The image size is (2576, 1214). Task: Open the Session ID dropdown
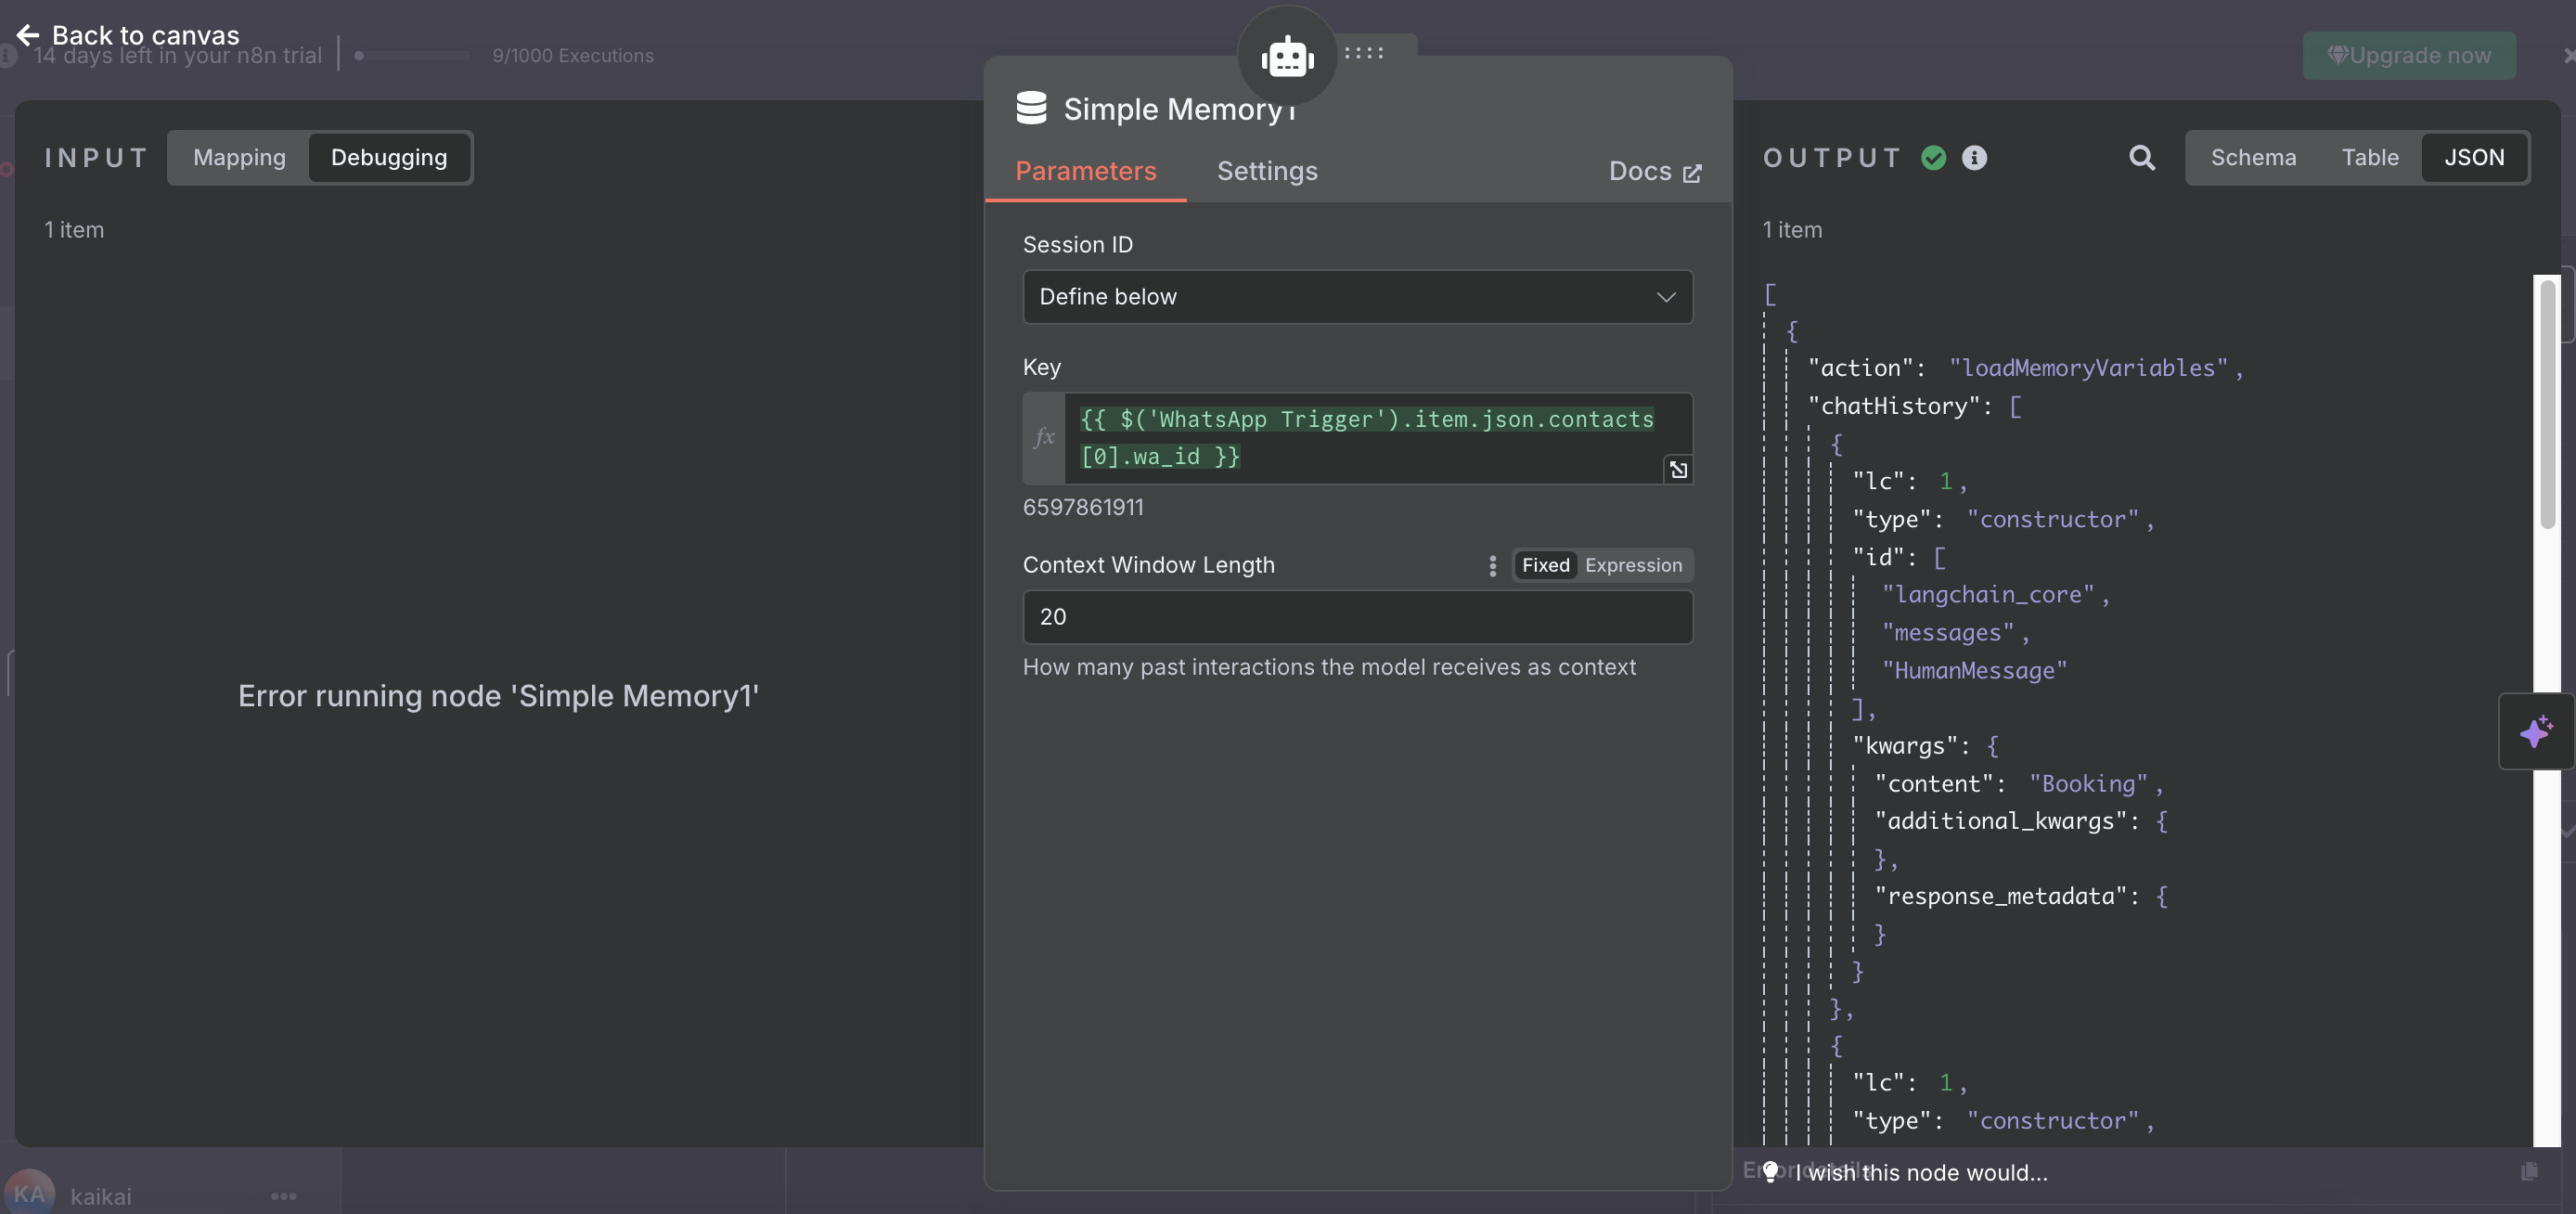1357,297
